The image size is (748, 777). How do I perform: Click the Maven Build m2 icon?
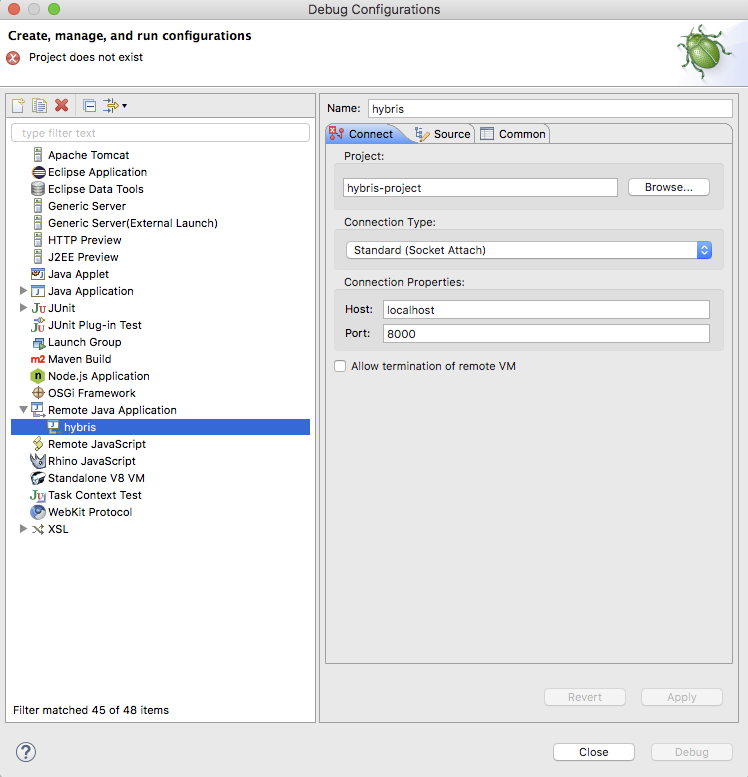tap(38, 359)
